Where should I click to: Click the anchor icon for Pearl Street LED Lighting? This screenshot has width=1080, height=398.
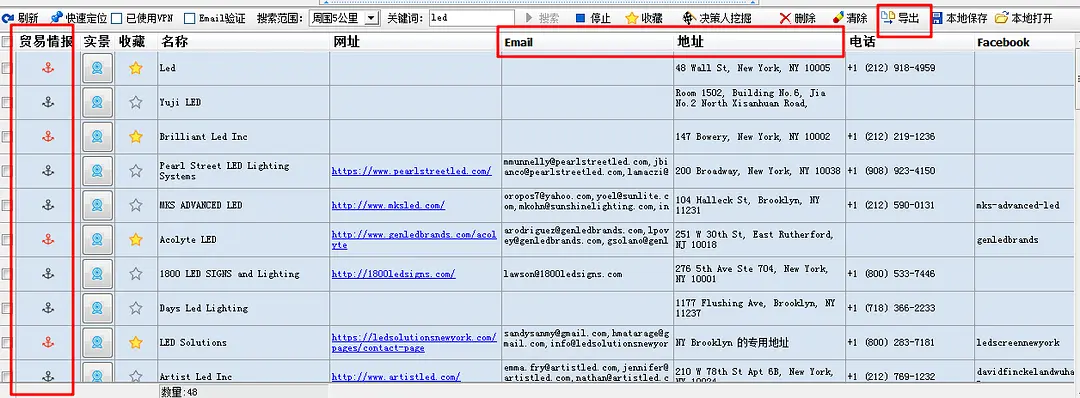(x=48, y=171)
